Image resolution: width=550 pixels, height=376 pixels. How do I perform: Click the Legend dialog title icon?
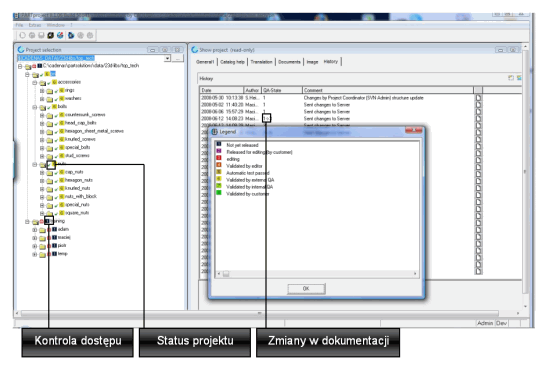215,132
